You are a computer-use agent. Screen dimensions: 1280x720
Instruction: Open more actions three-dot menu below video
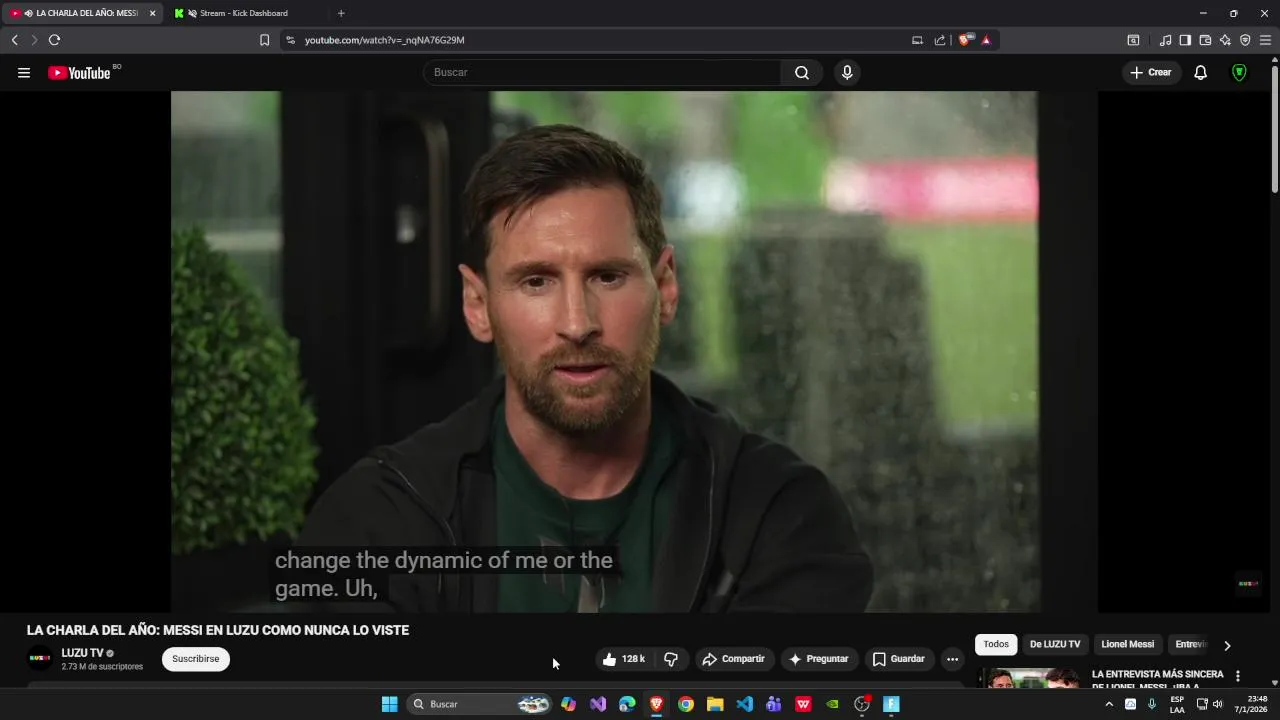coord(952,659)
